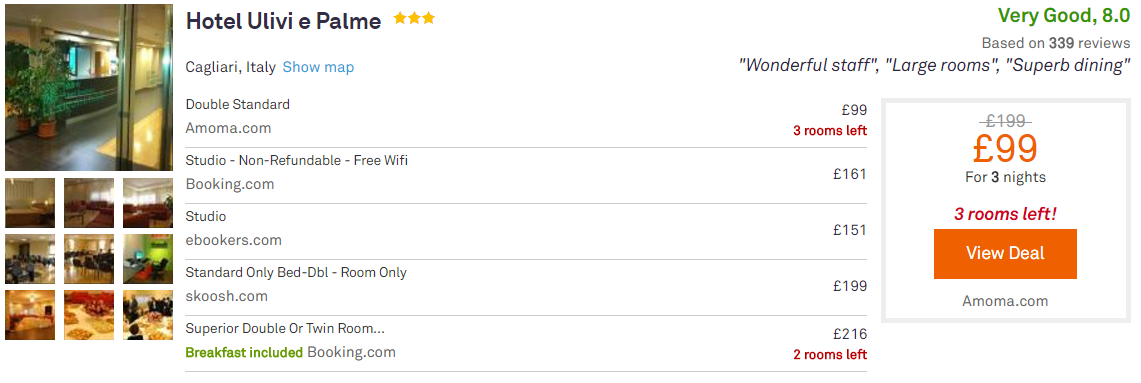Open the 339 reviews summary
The width and height of the screenshot is (1141, 383).
point(1056,43)
